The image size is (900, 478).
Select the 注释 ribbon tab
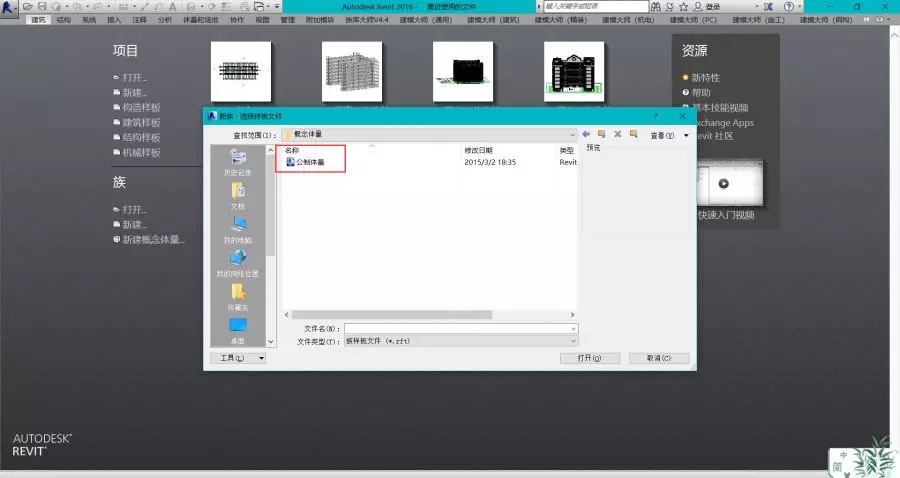pos(139,20)
